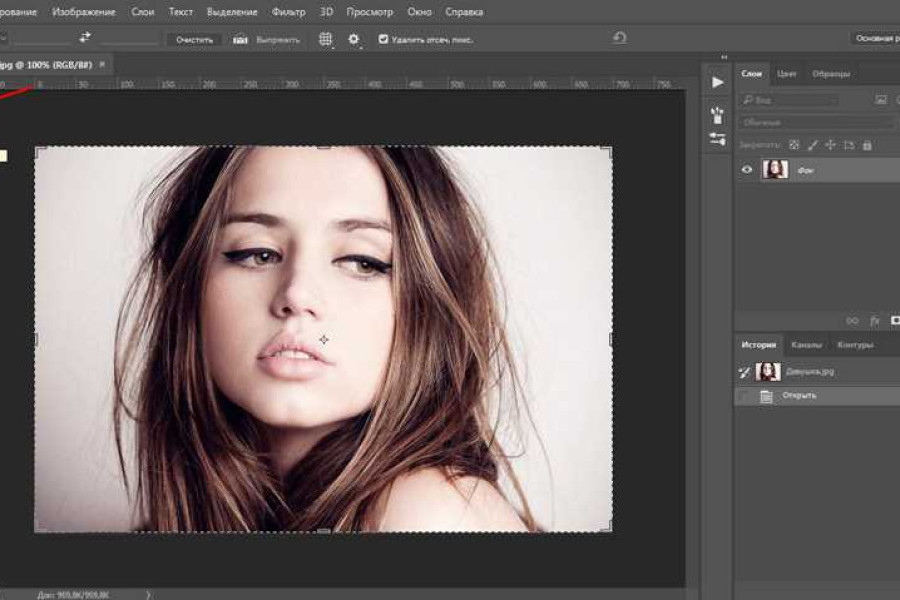900x600 pixels.
Task: Click the reset crop arrow icon
Action: pos(619,38)
